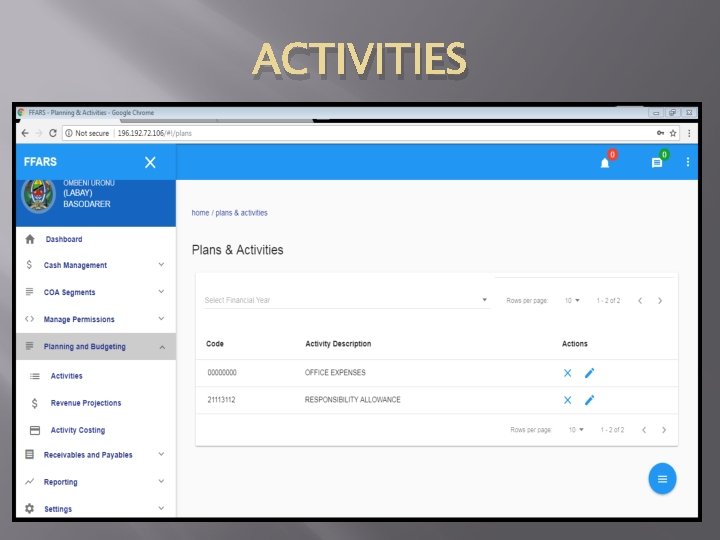Expand Cash Management menu

pyautogui.click(x=161, y=264)
